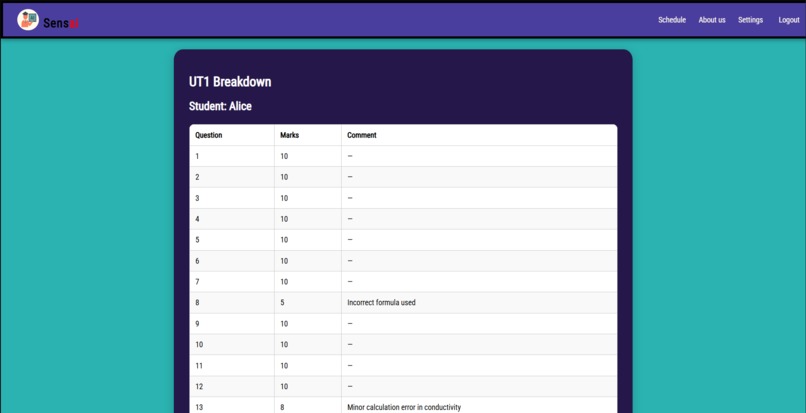
Task: Click question number 1 cell
Action: [x=232, y=156]
